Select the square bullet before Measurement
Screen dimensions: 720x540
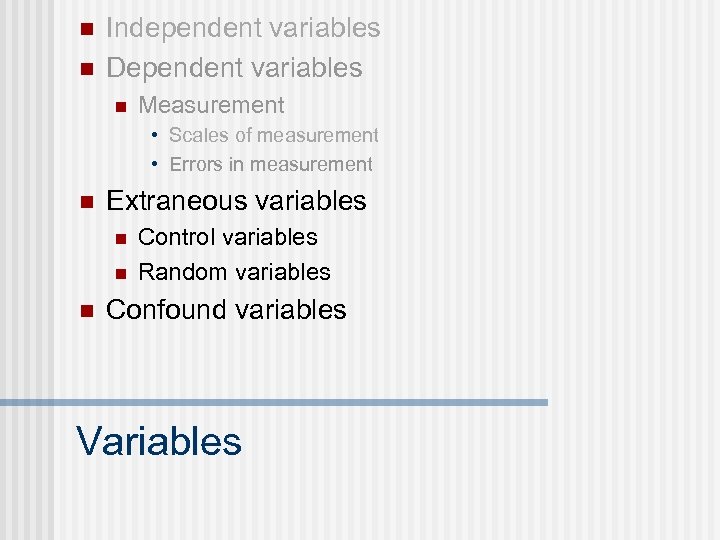(x=119, y=106)
